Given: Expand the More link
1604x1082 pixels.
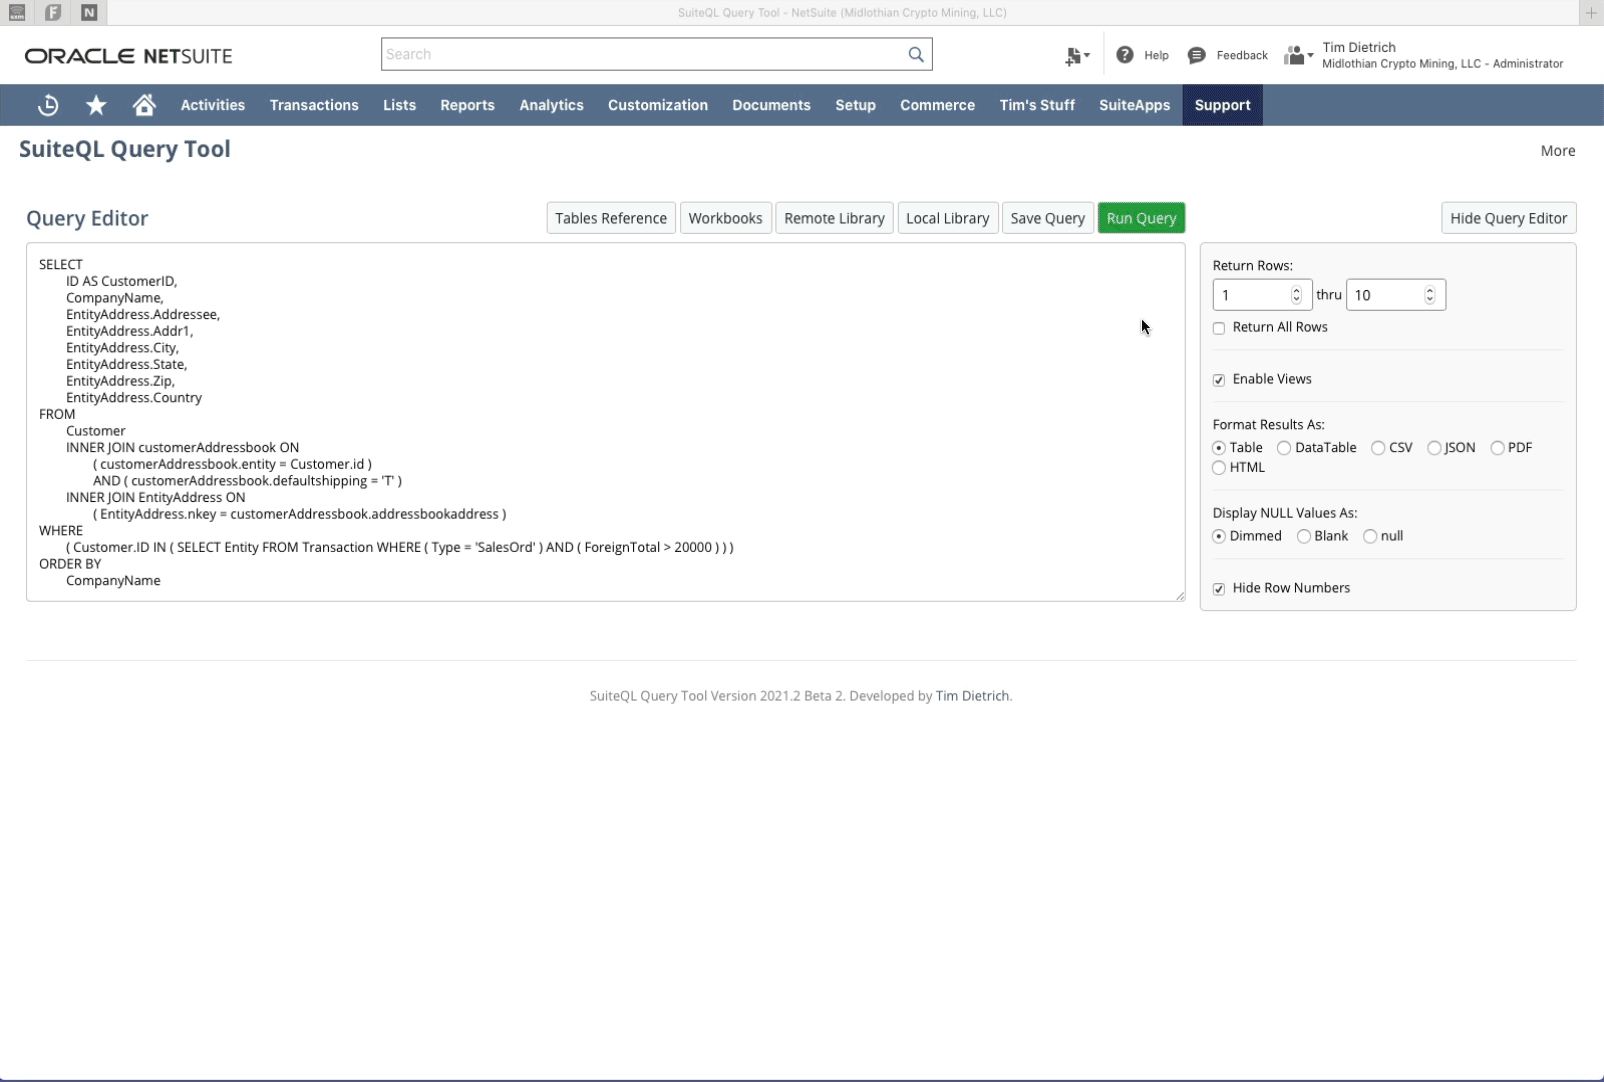Looking at the screenshot, I should [1557, 151].
